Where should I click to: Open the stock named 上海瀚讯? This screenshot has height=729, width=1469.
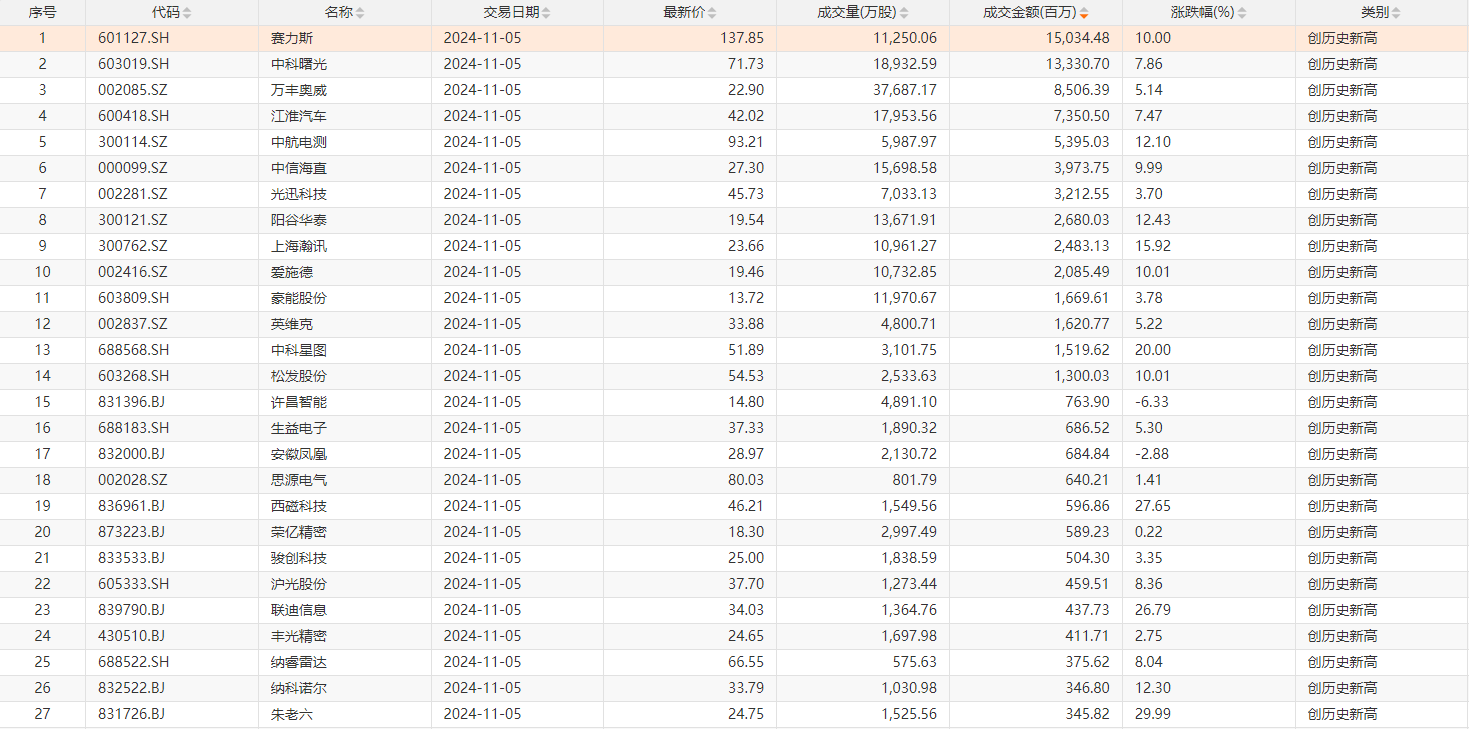tap(299, 246)
